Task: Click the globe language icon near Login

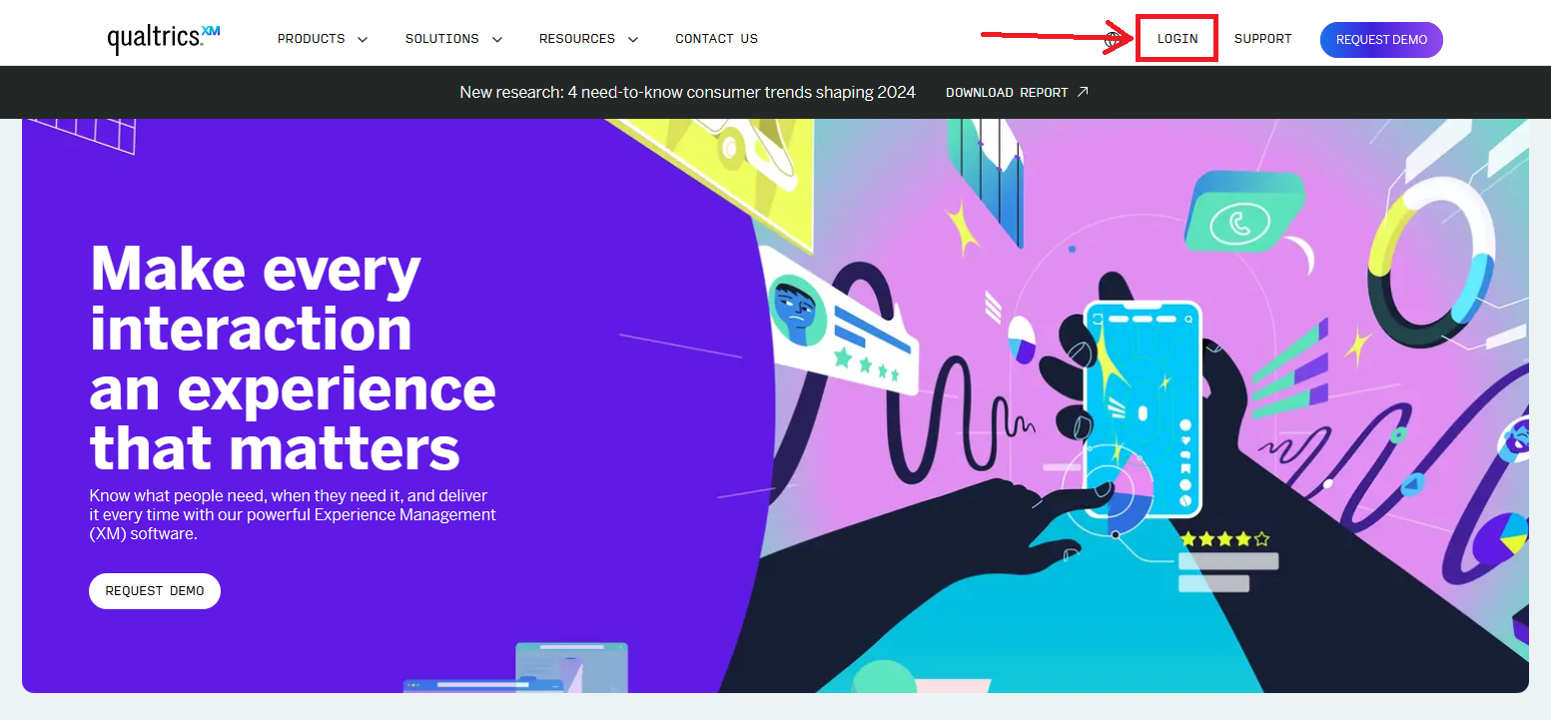Action: click(x=1112, y=39)
